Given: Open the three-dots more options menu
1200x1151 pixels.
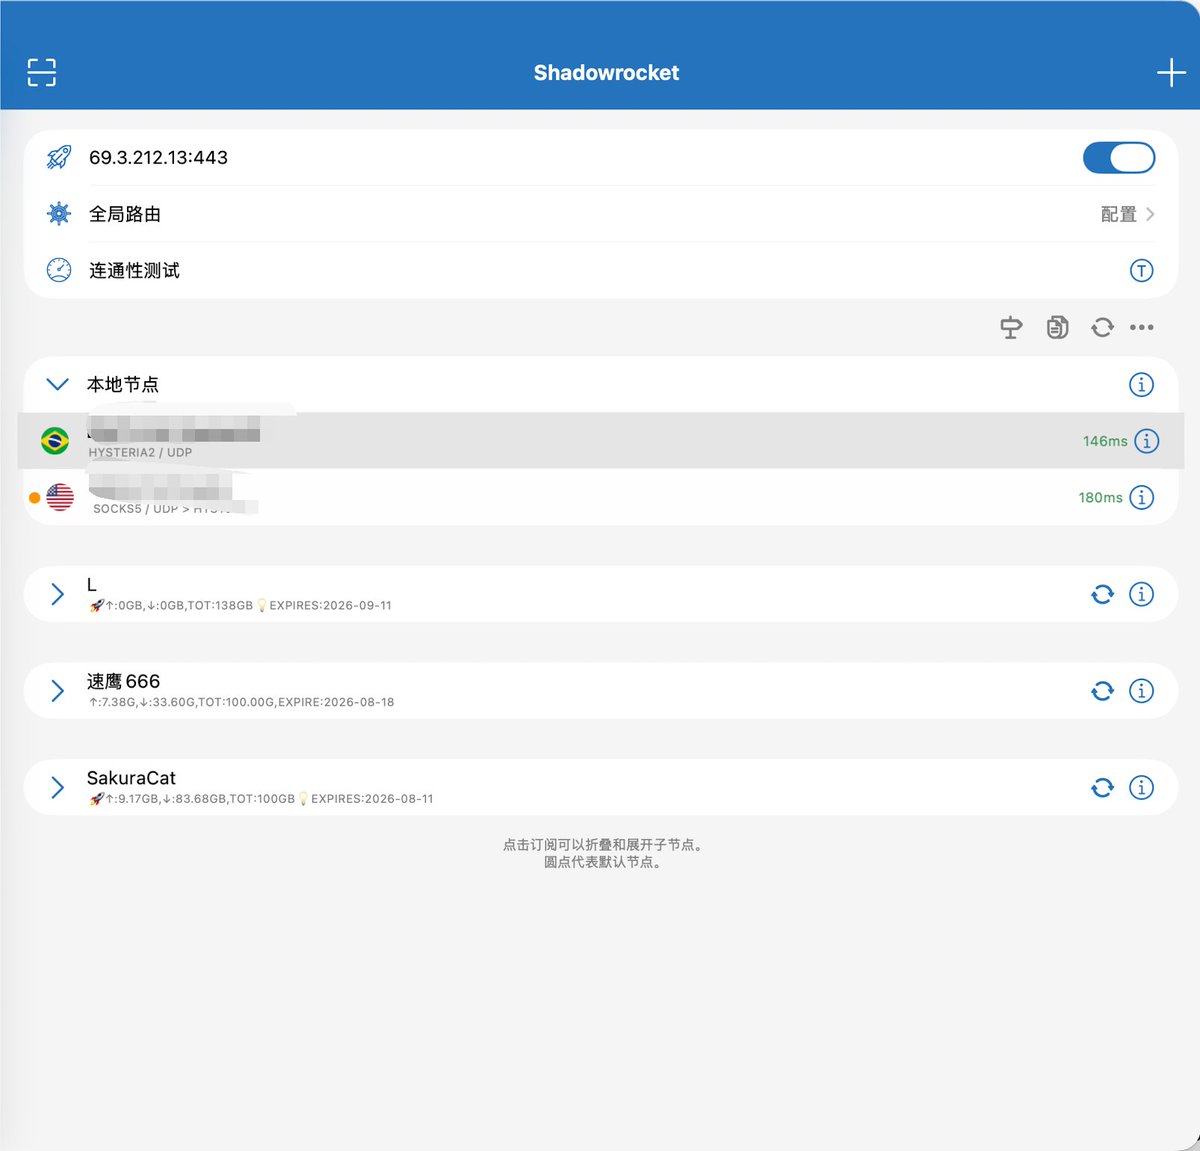Looking at the screenshot, I should (x=1142, y=327).
